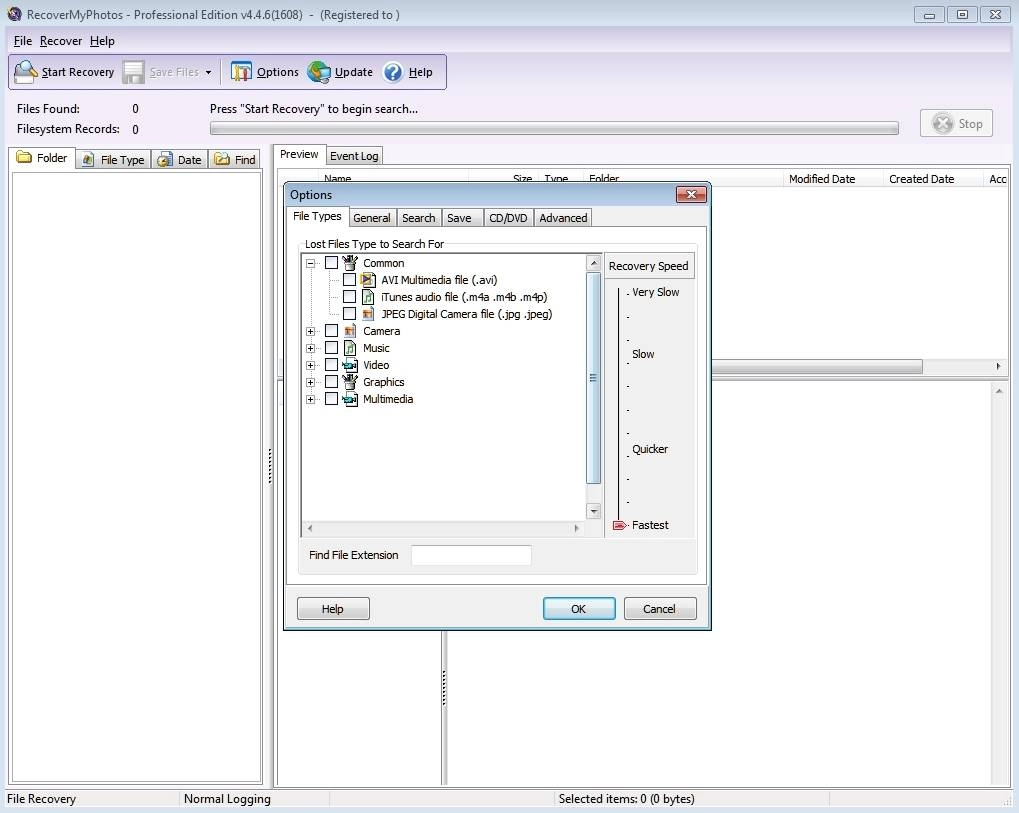This screenshot has width=1019, height=813.
Task: Click the Multimedia category icon
Action: pos(350,399)
